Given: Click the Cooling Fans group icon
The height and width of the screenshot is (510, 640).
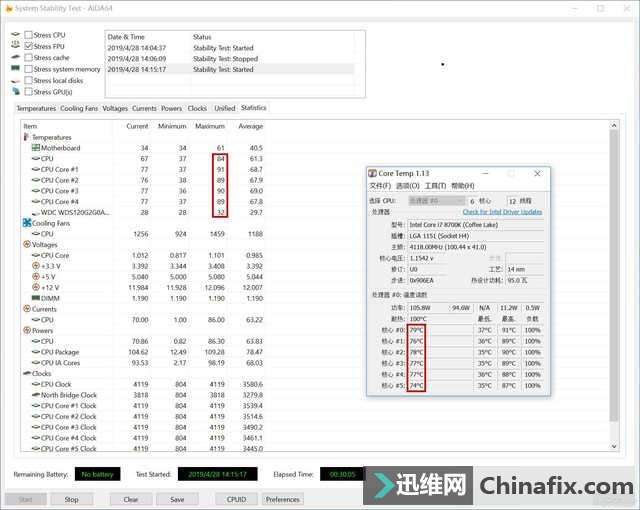Looking at the screenshot, I should point(27,223).
